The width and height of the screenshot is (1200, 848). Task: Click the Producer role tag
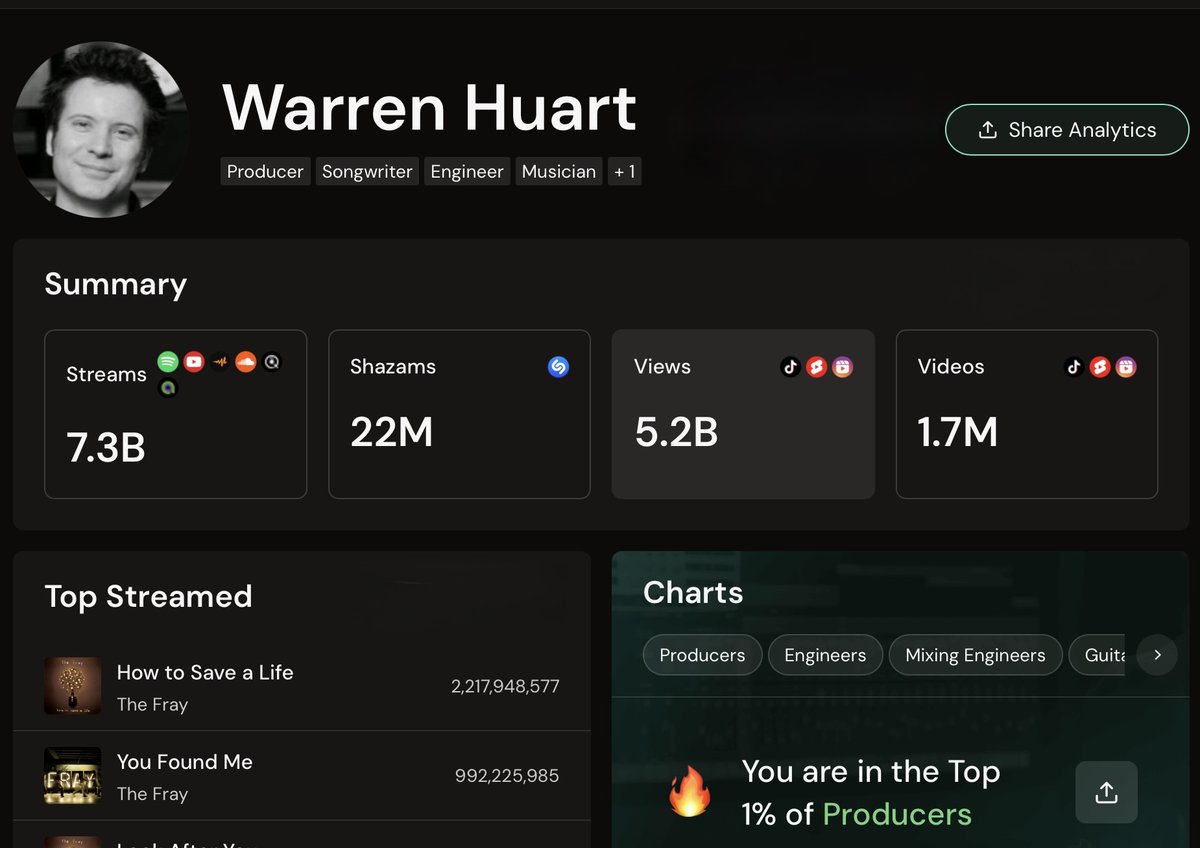click(x=265, y=172)
